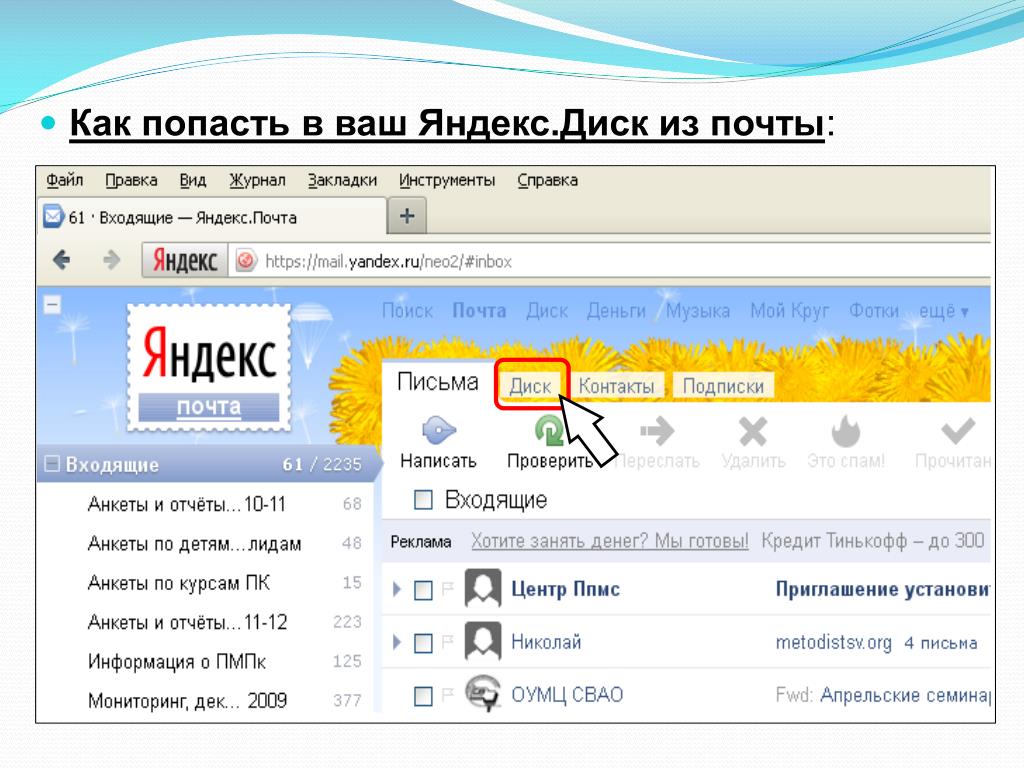The height and width of the screenshot is (768, 1024).
Task: Switch to the Диск tab
Action: [x=530, y=386]
